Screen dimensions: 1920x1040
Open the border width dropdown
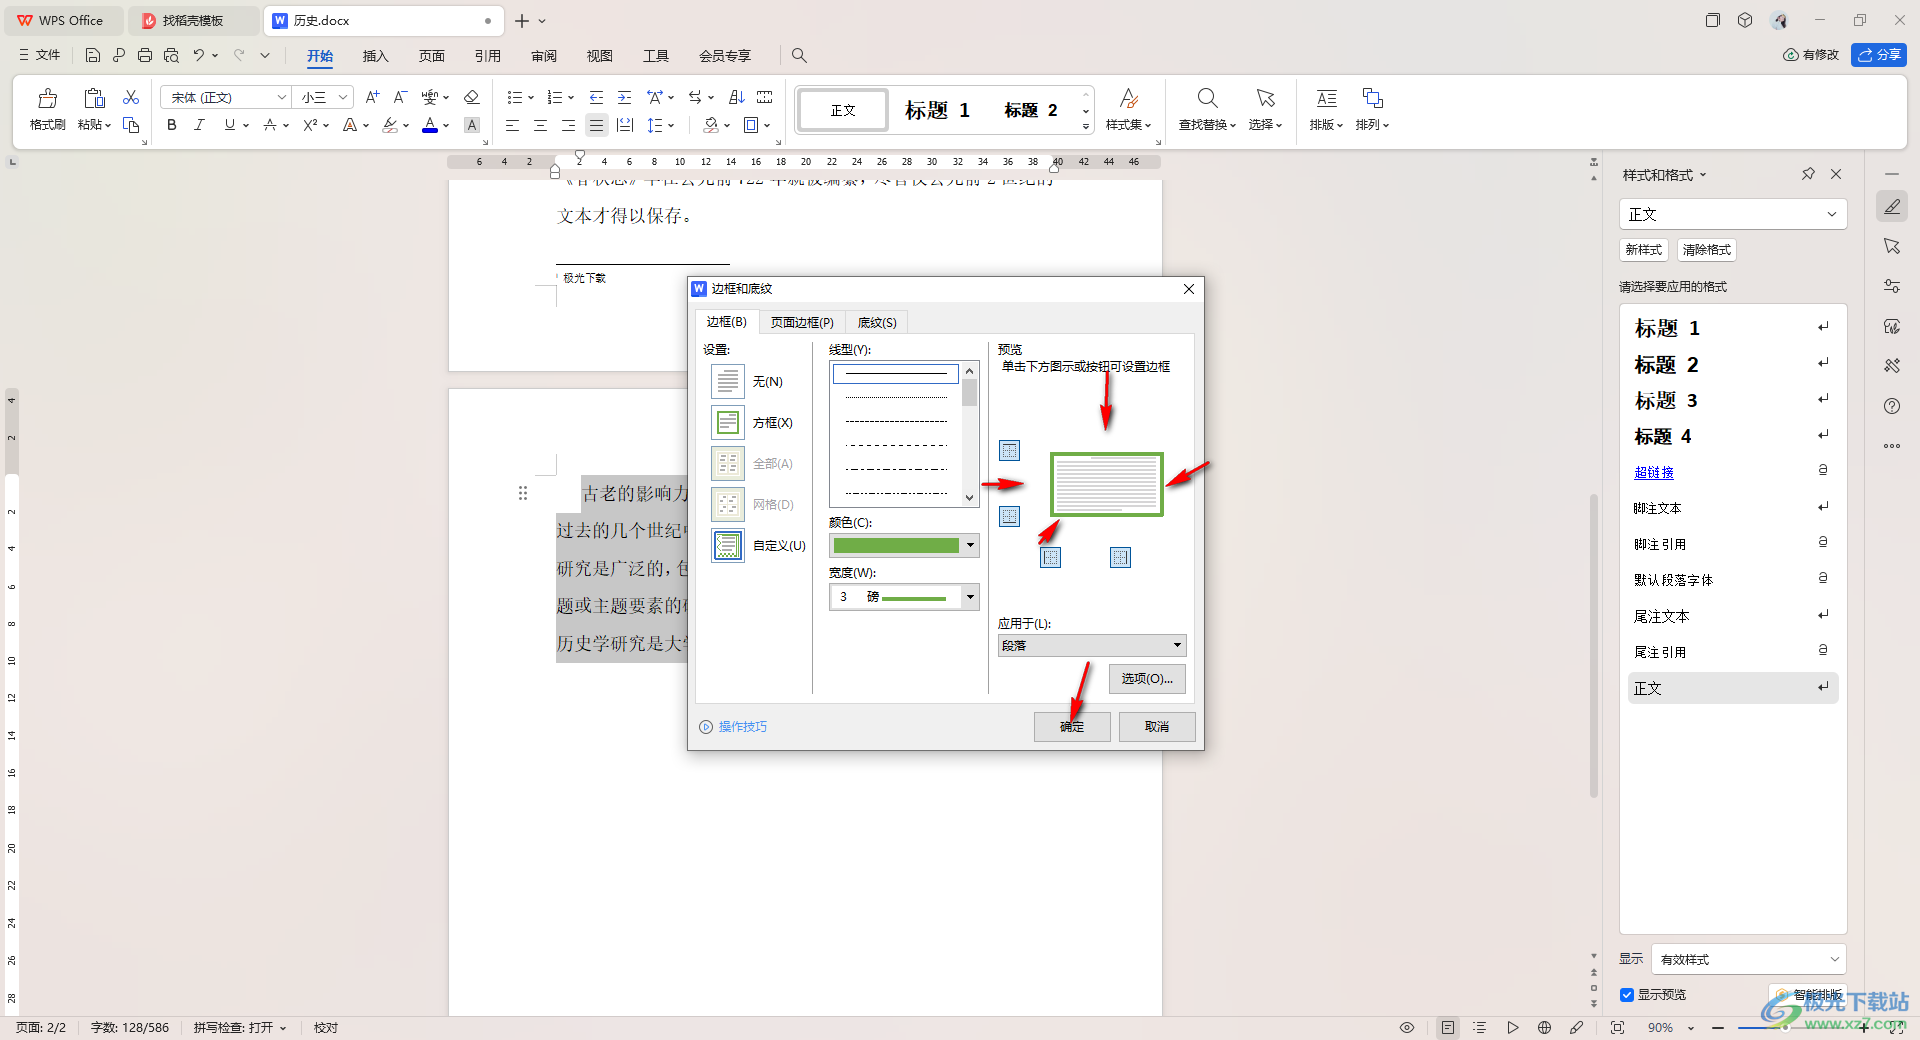(970, 597)
